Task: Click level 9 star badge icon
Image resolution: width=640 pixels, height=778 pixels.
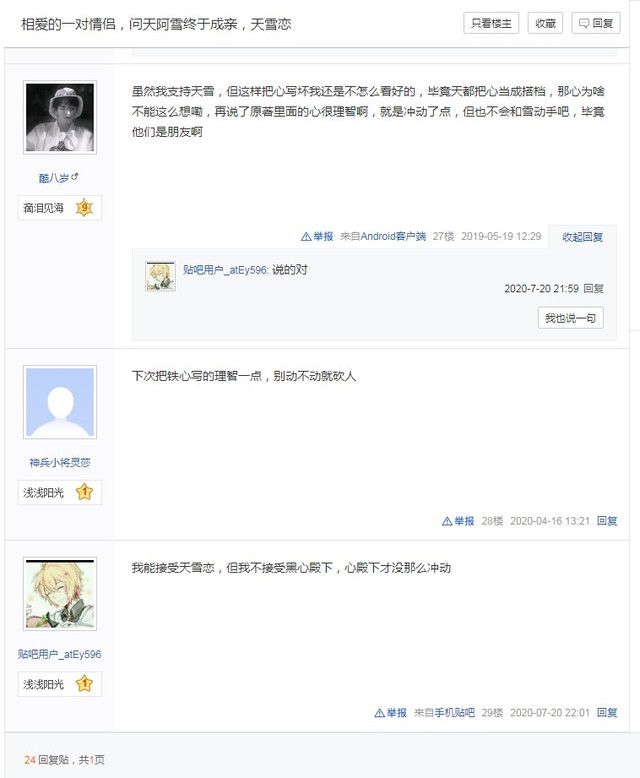Action: (x=84, y=207)
